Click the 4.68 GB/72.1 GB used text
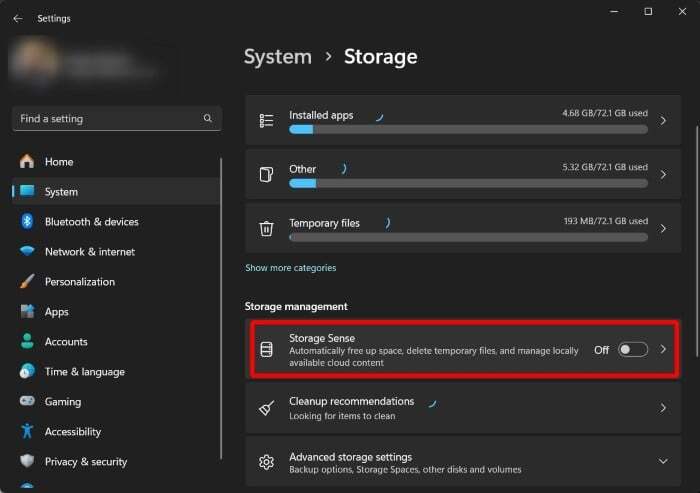 [604, 113]
